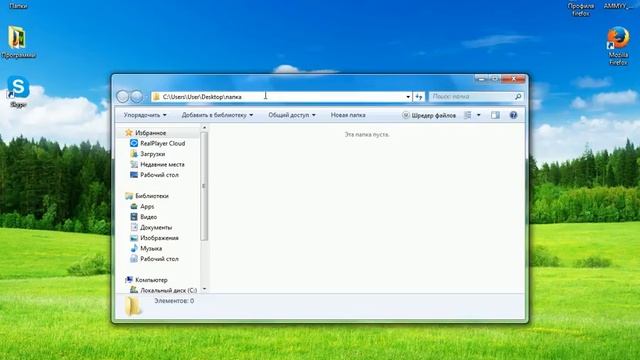Go forward with the Explorer forward arrow
The height and width of the screenshot is (360, 640).
coord(137,96)
